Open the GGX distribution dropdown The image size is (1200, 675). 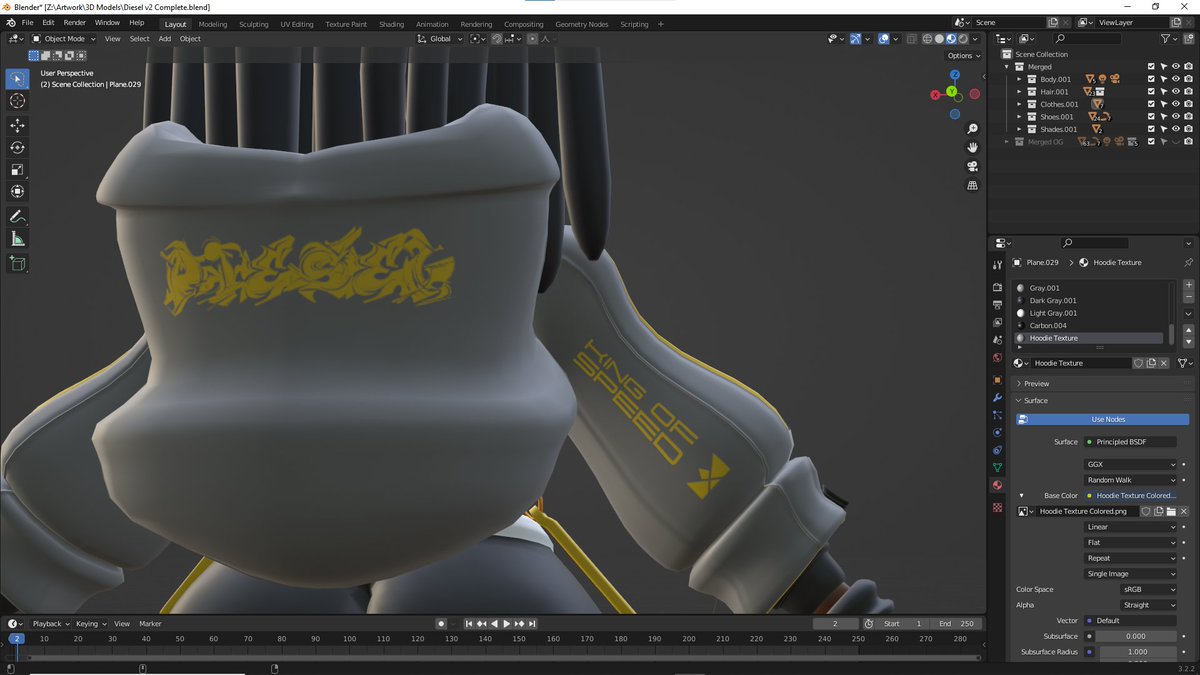tap(1131, 464)
